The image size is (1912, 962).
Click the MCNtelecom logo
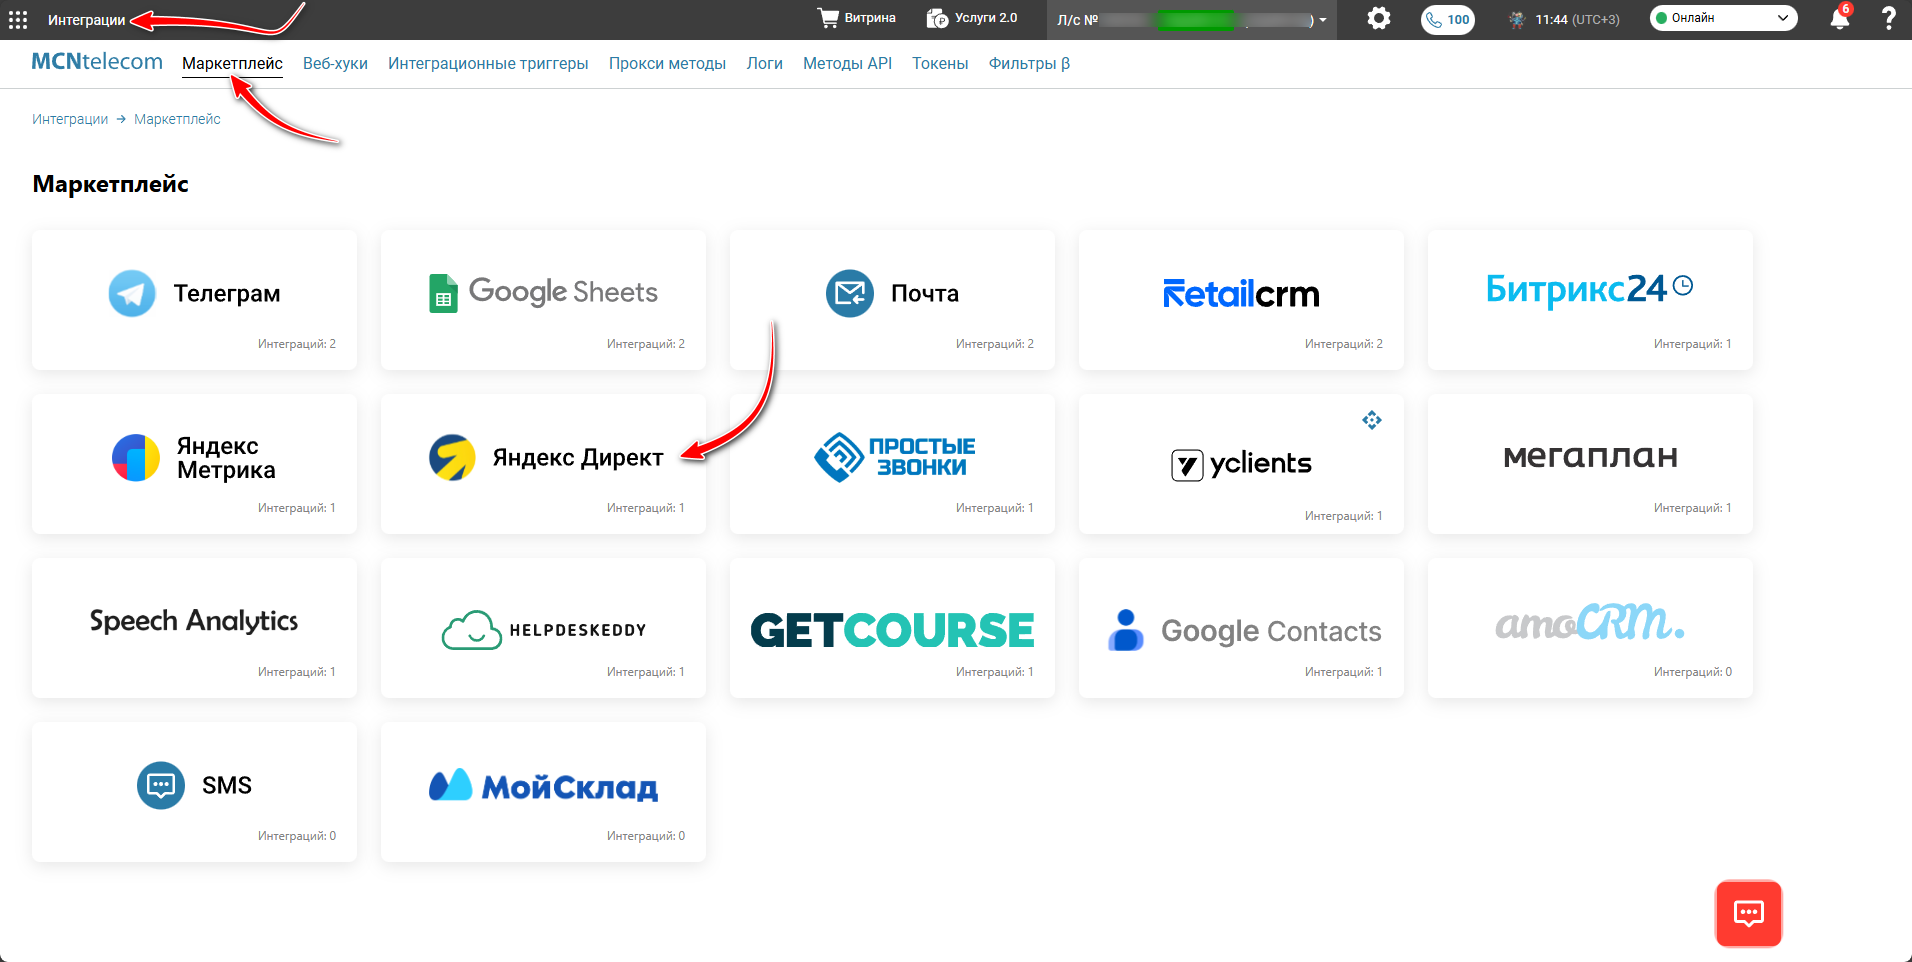click(x=97, y=62)
